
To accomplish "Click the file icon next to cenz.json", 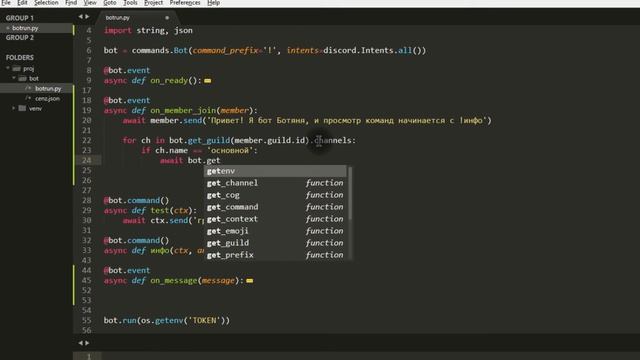I will 28,98.
